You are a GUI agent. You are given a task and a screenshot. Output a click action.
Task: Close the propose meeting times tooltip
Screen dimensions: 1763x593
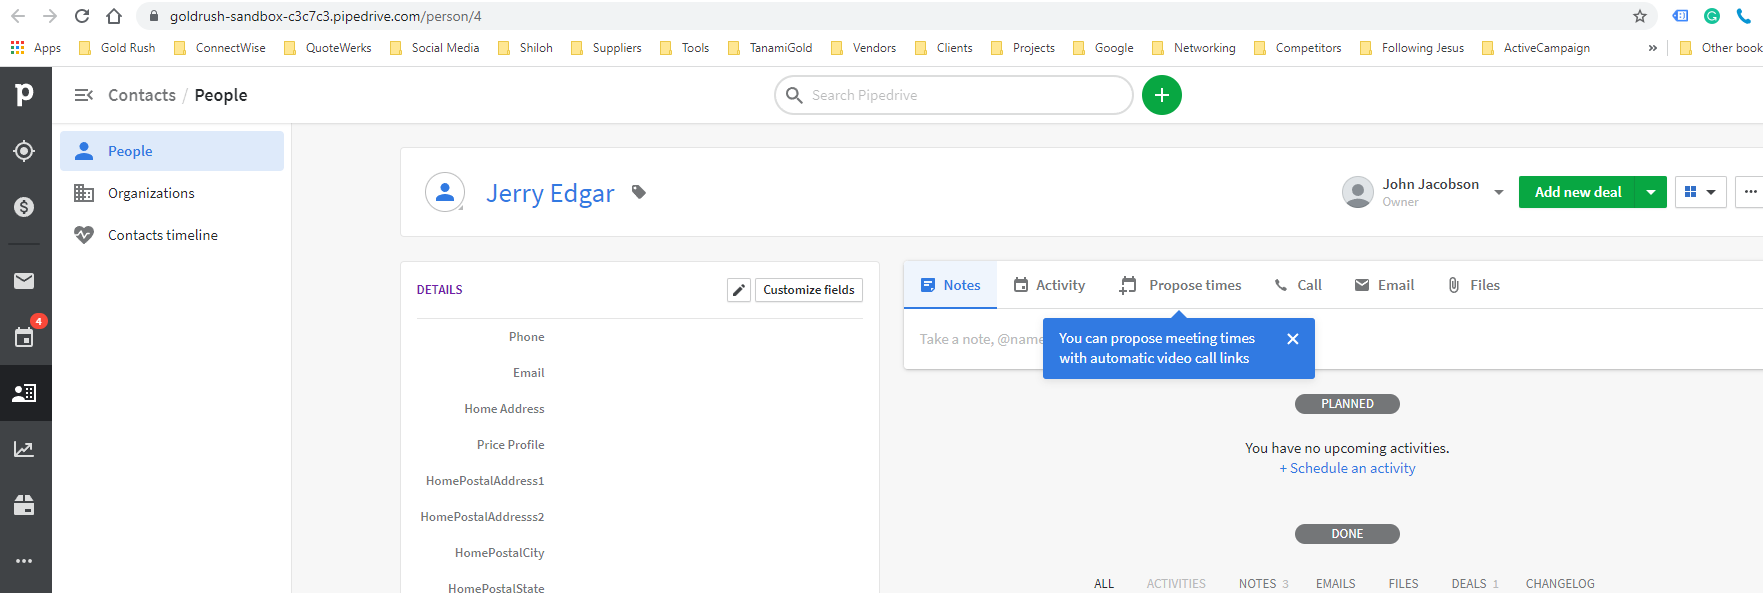(x=1292, y=339)
